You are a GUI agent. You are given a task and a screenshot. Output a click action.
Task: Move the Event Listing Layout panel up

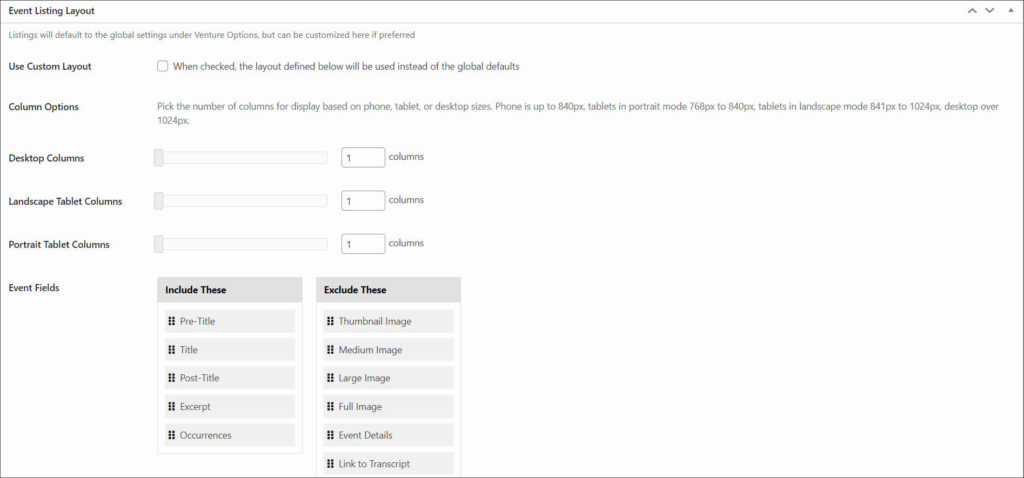(x=972, y=11)
